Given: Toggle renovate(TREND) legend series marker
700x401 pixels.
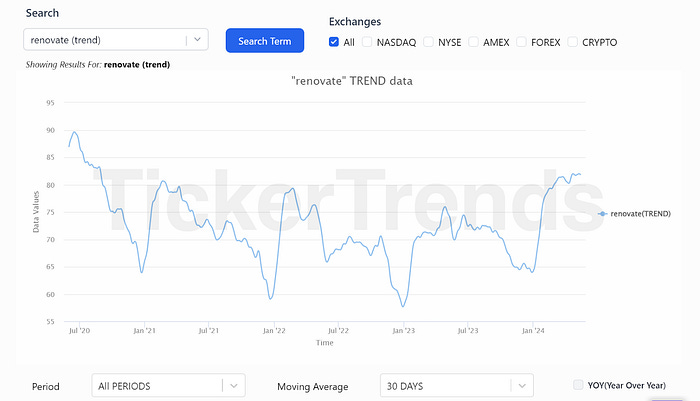Looking at the screenshot, I should point(603,214).
